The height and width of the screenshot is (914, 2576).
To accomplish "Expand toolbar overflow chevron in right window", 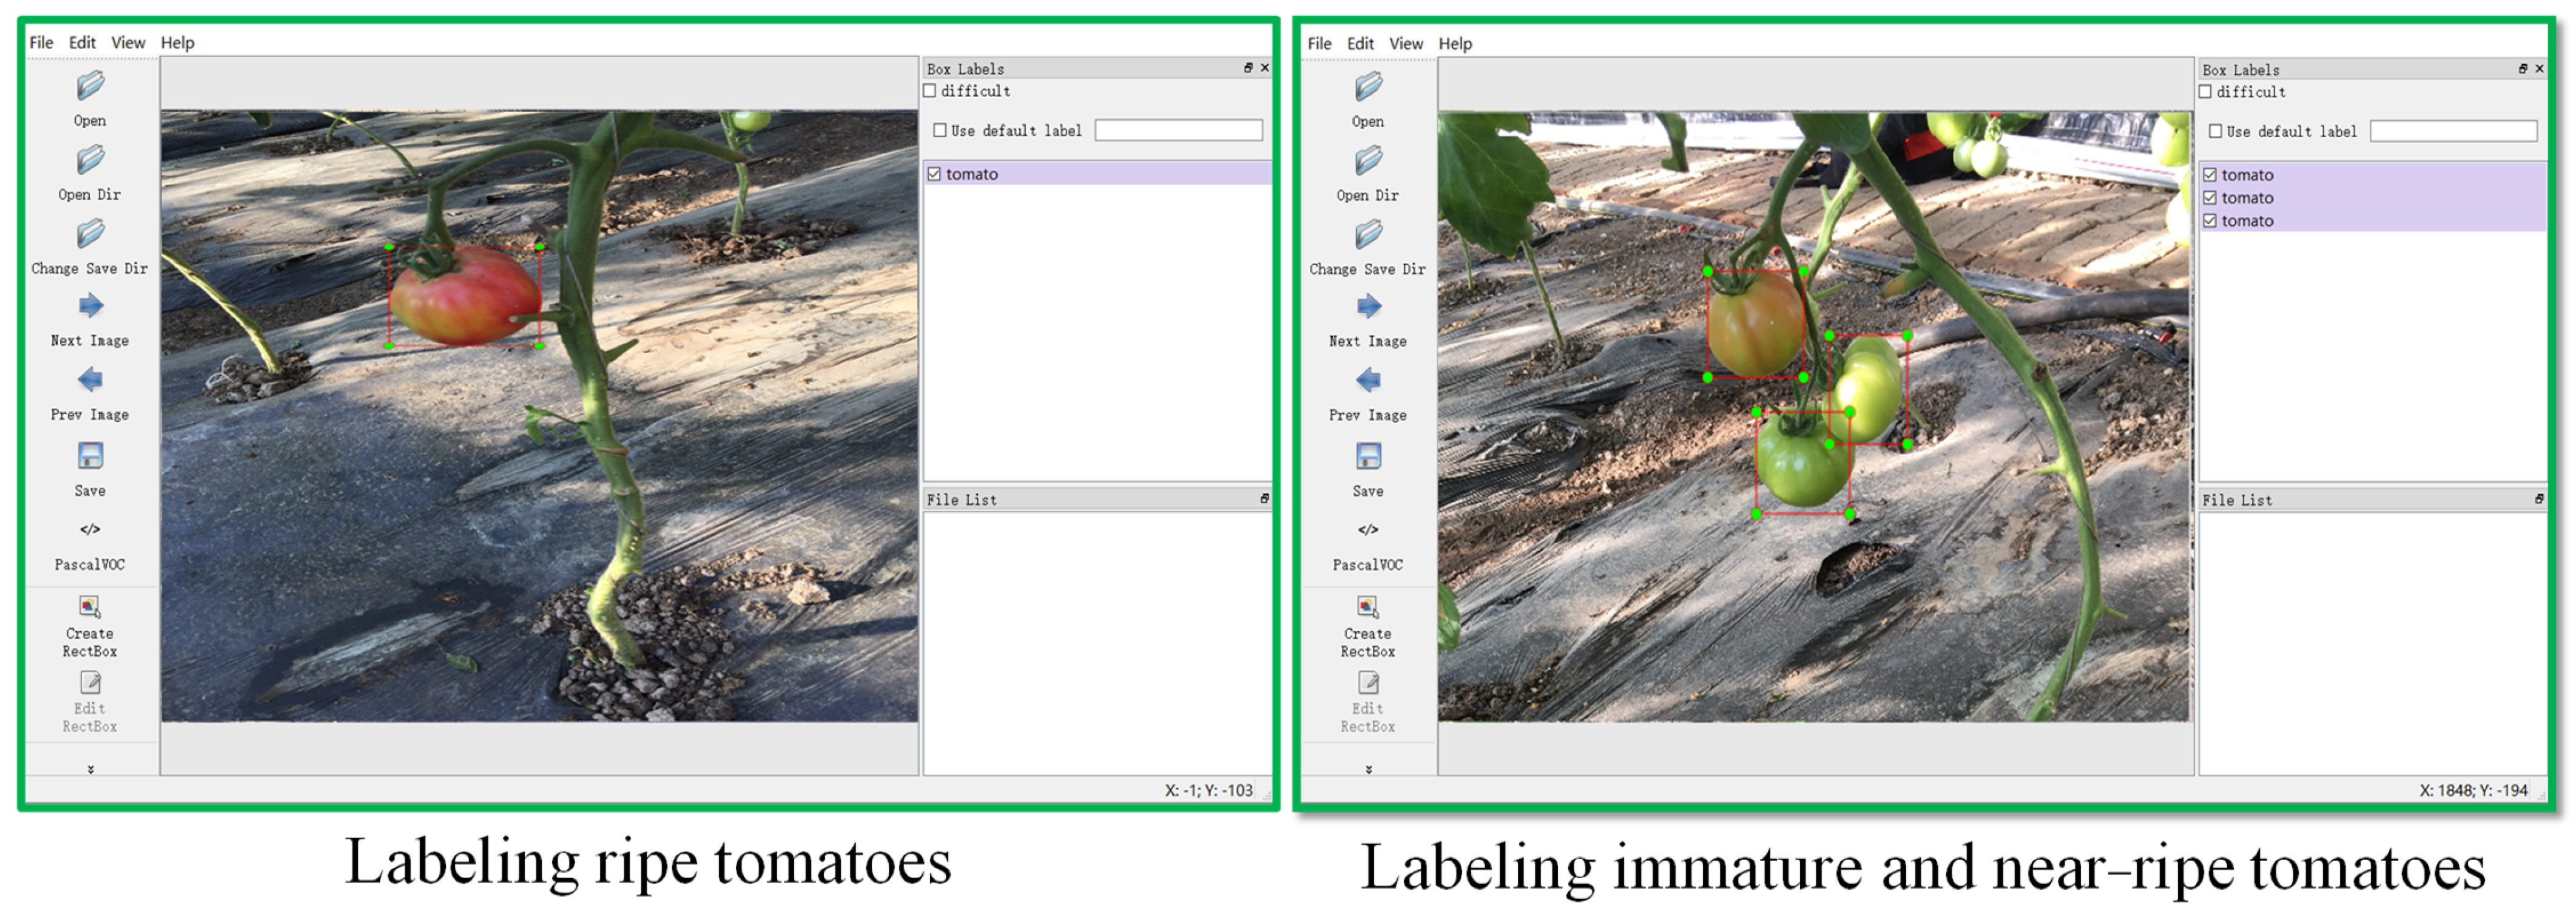I will [1368, 769].
